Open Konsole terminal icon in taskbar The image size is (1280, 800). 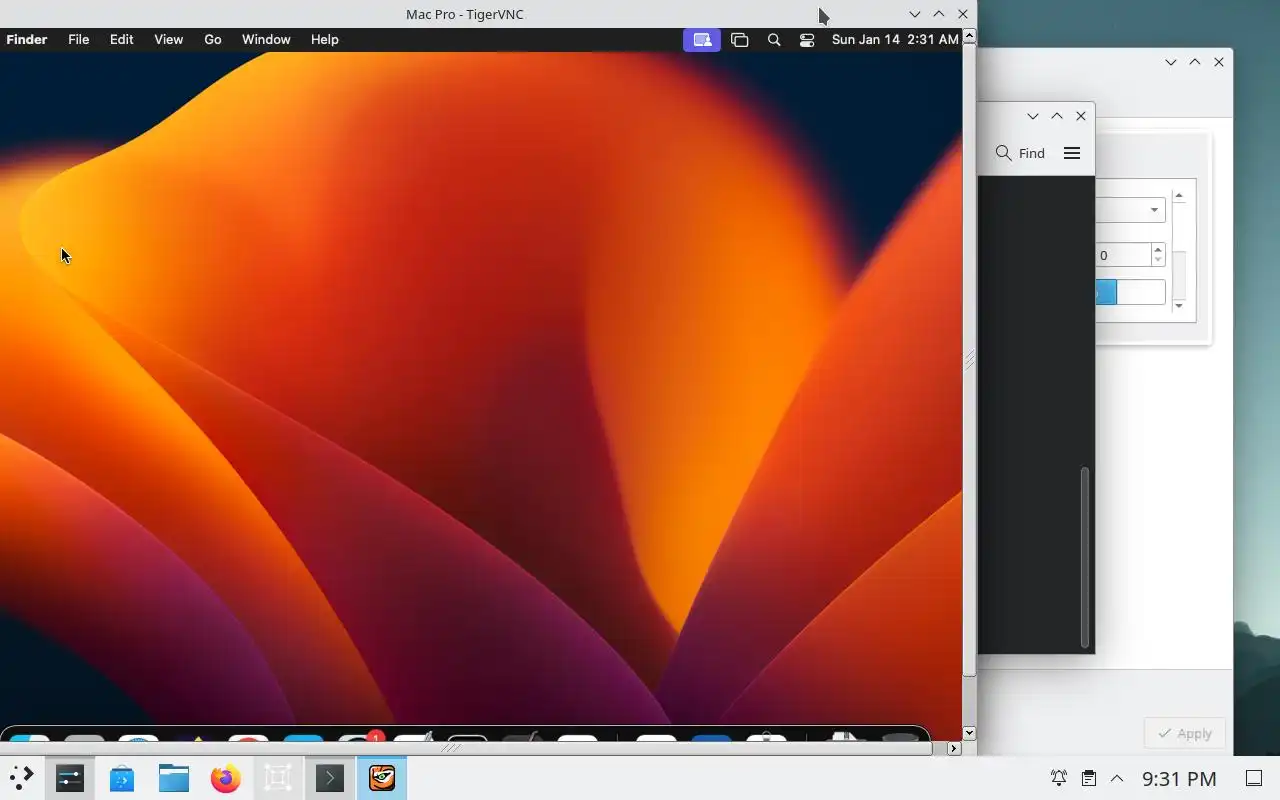click(x=330, y=778)
